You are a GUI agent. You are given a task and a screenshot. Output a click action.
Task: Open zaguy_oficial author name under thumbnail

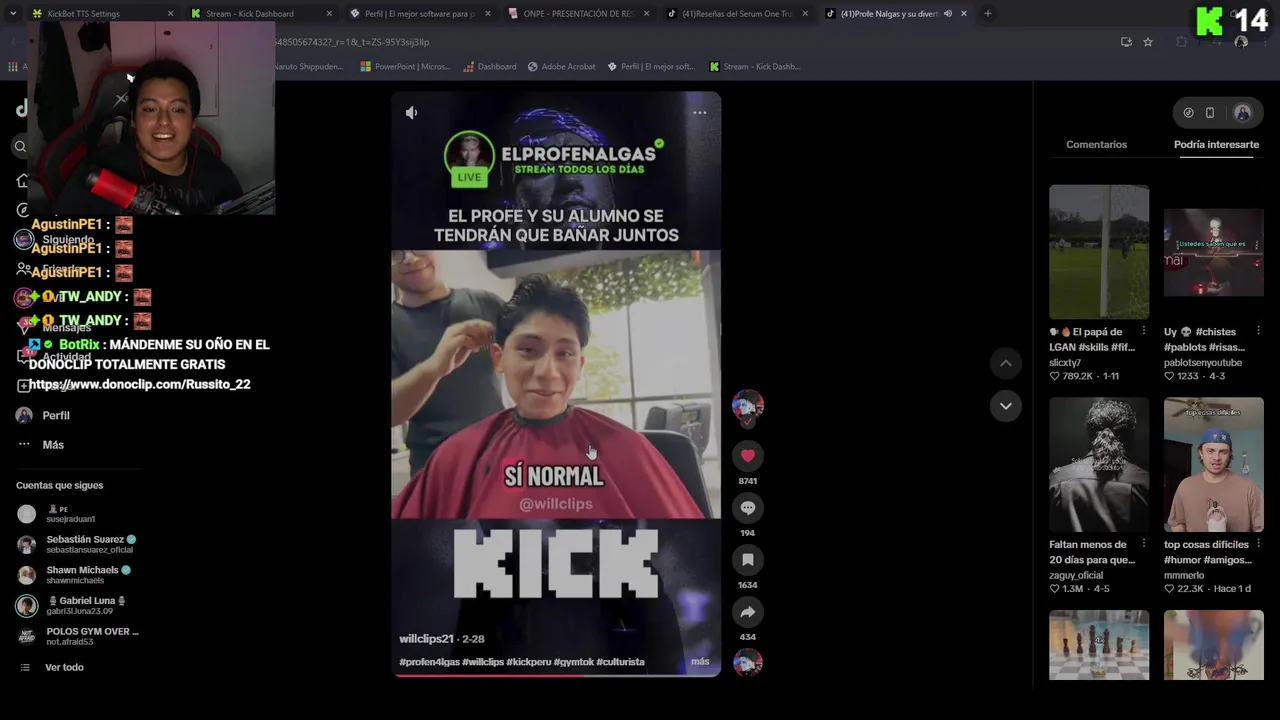[1076, 576]
